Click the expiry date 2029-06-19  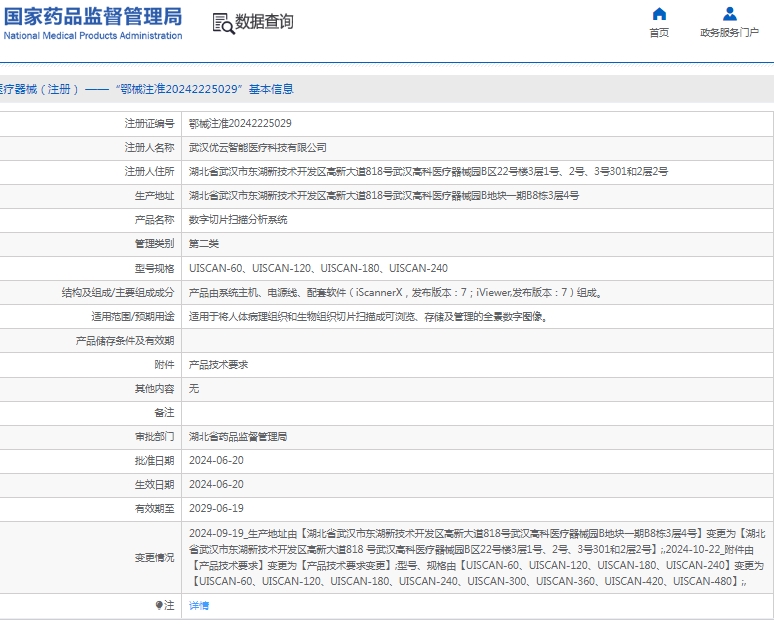[x=216, y=508]
